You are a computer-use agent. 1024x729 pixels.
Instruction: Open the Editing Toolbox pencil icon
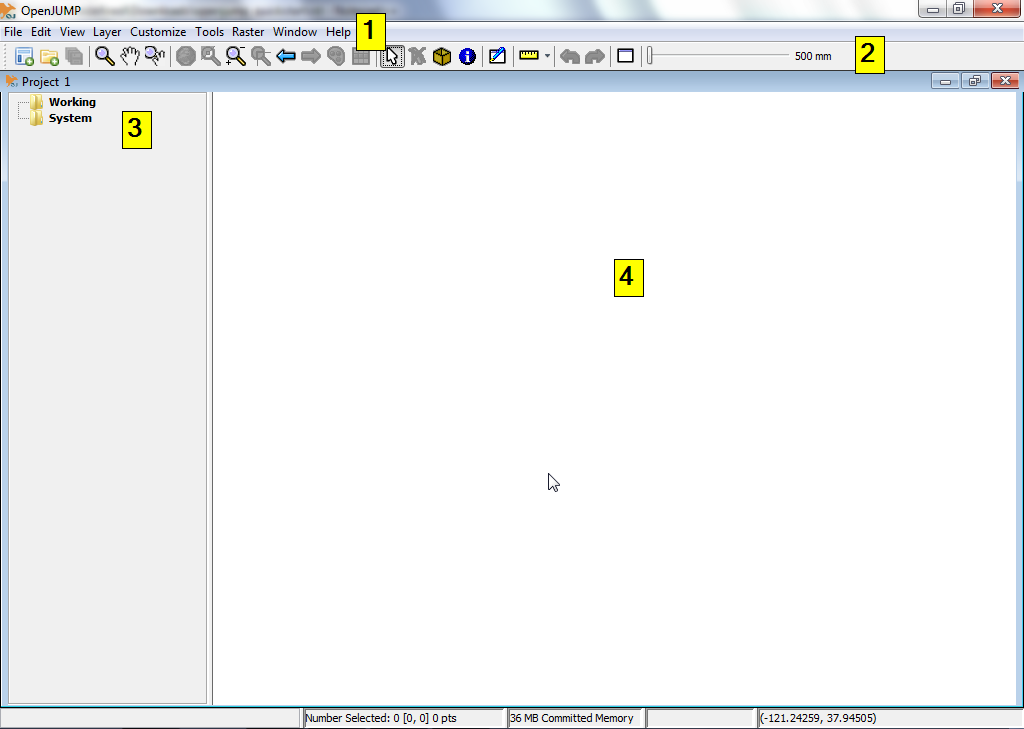pos(497,56)
